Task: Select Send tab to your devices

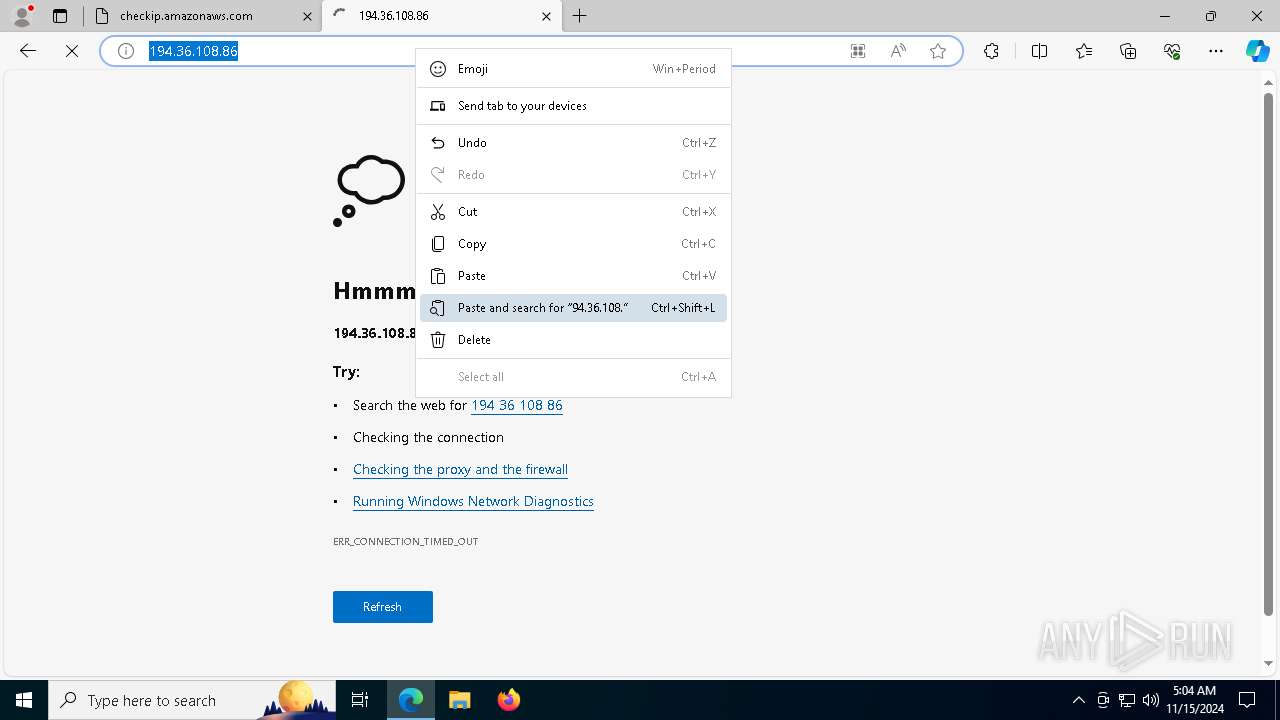Action: click(573, 106)
